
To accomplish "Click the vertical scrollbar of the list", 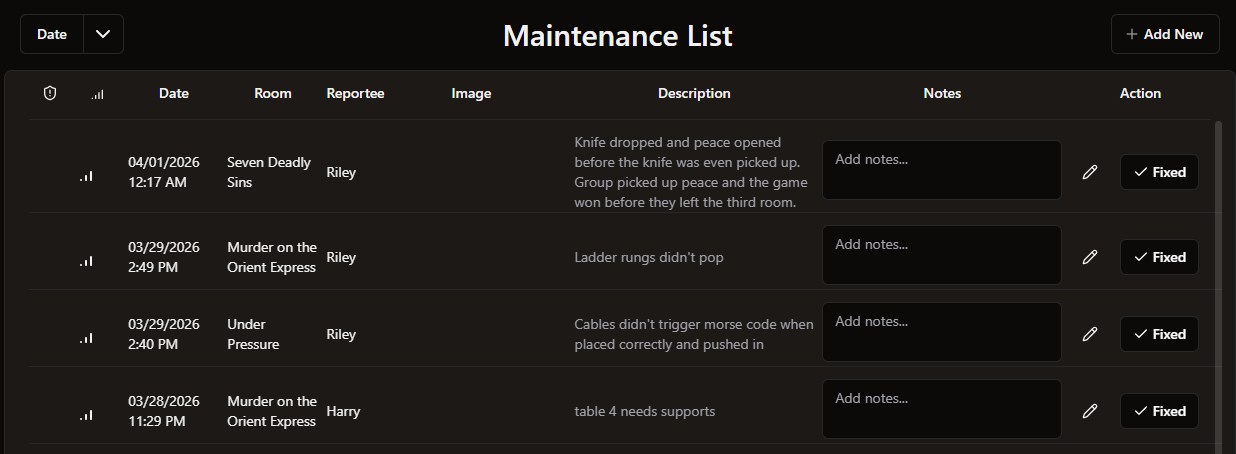I will (x=1218, y=280).
